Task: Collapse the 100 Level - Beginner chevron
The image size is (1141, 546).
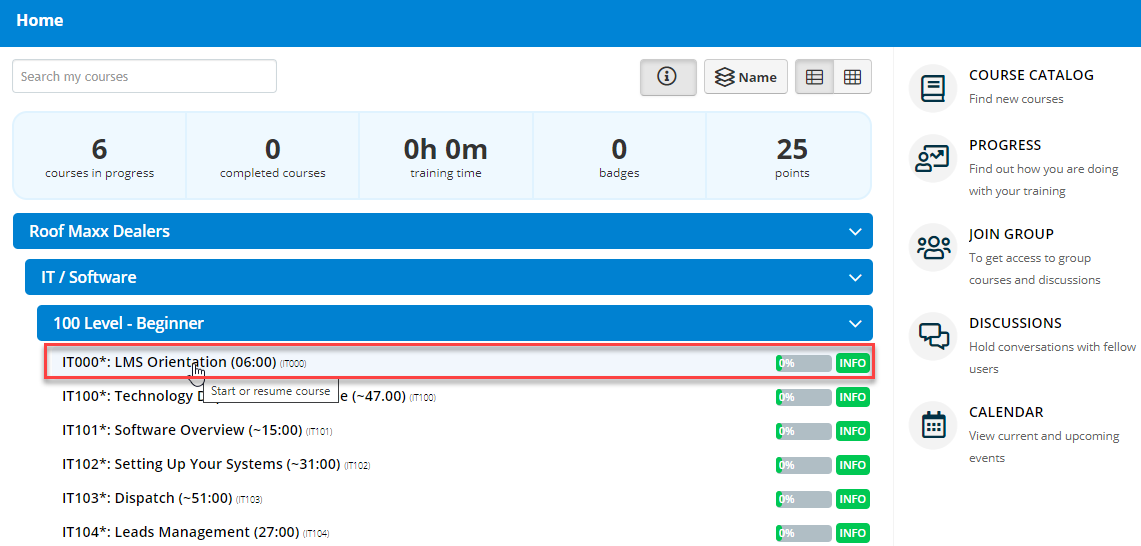Action: (x=855, y=323)
